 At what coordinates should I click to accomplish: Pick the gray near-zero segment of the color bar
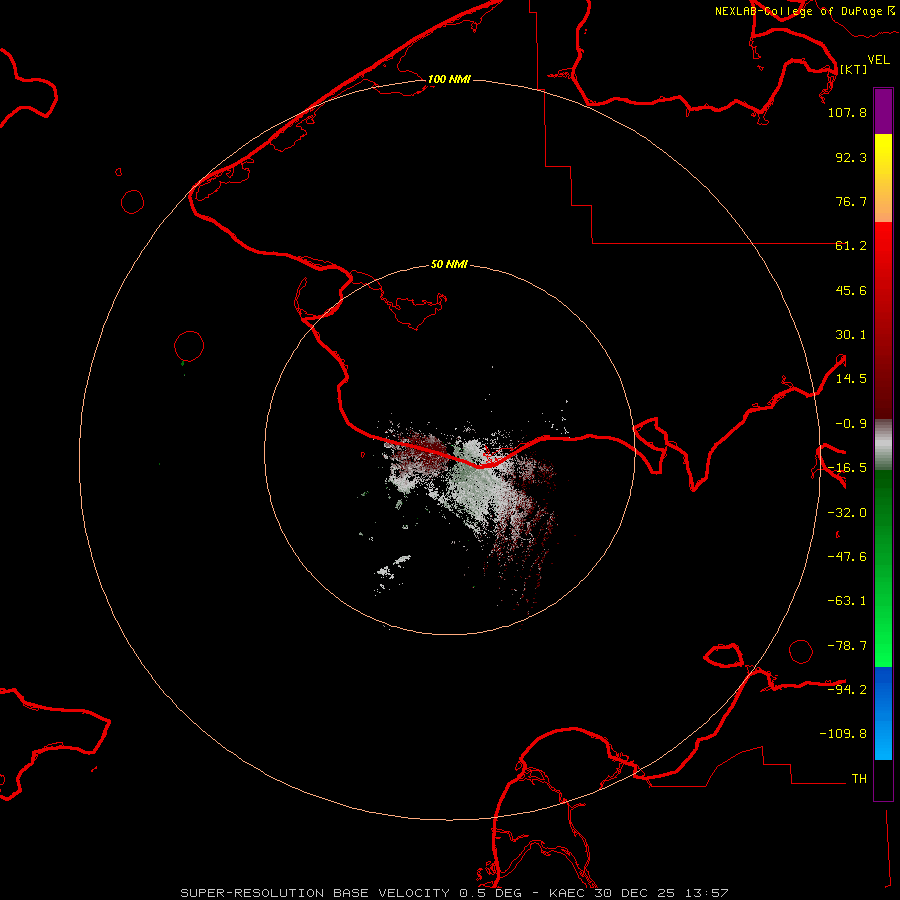(x=883, y=445)
